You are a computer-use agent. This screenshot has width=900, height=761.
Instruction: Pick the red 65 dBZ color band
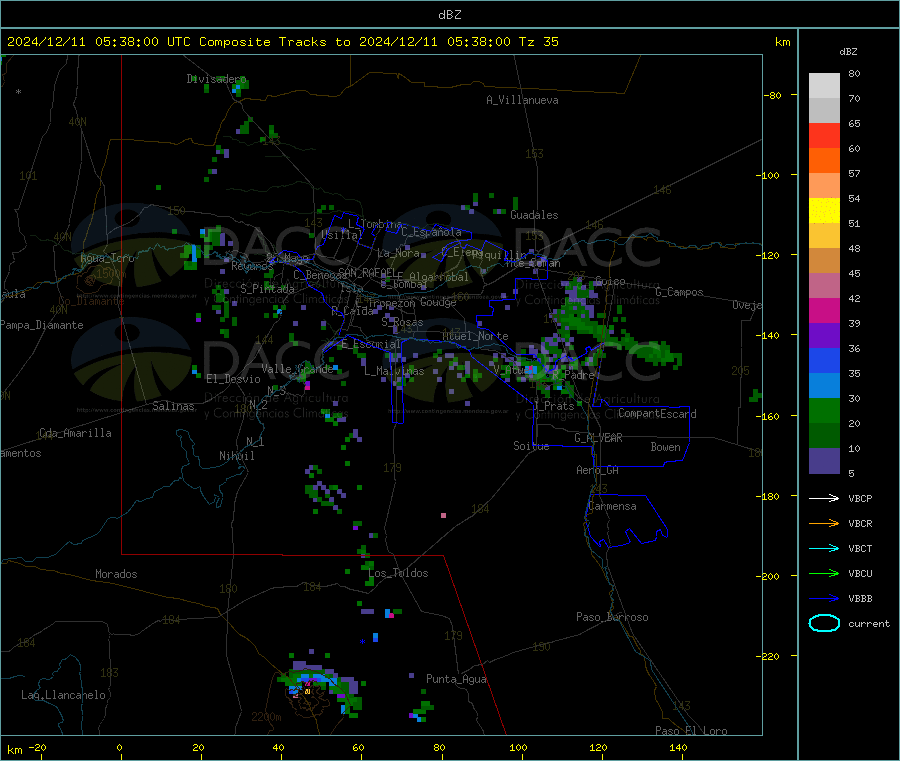point(824,135)
